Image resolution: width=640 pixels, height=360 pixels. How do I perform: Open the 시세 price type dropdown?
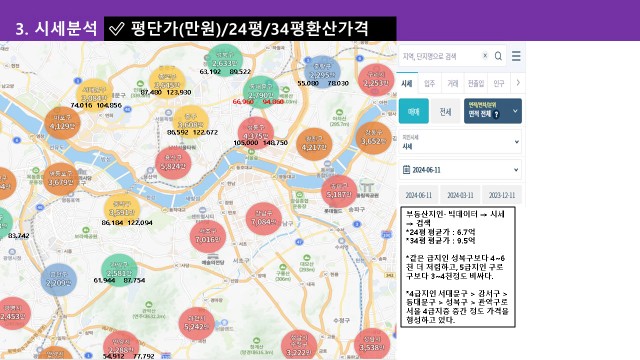click(x=460, y=142)
